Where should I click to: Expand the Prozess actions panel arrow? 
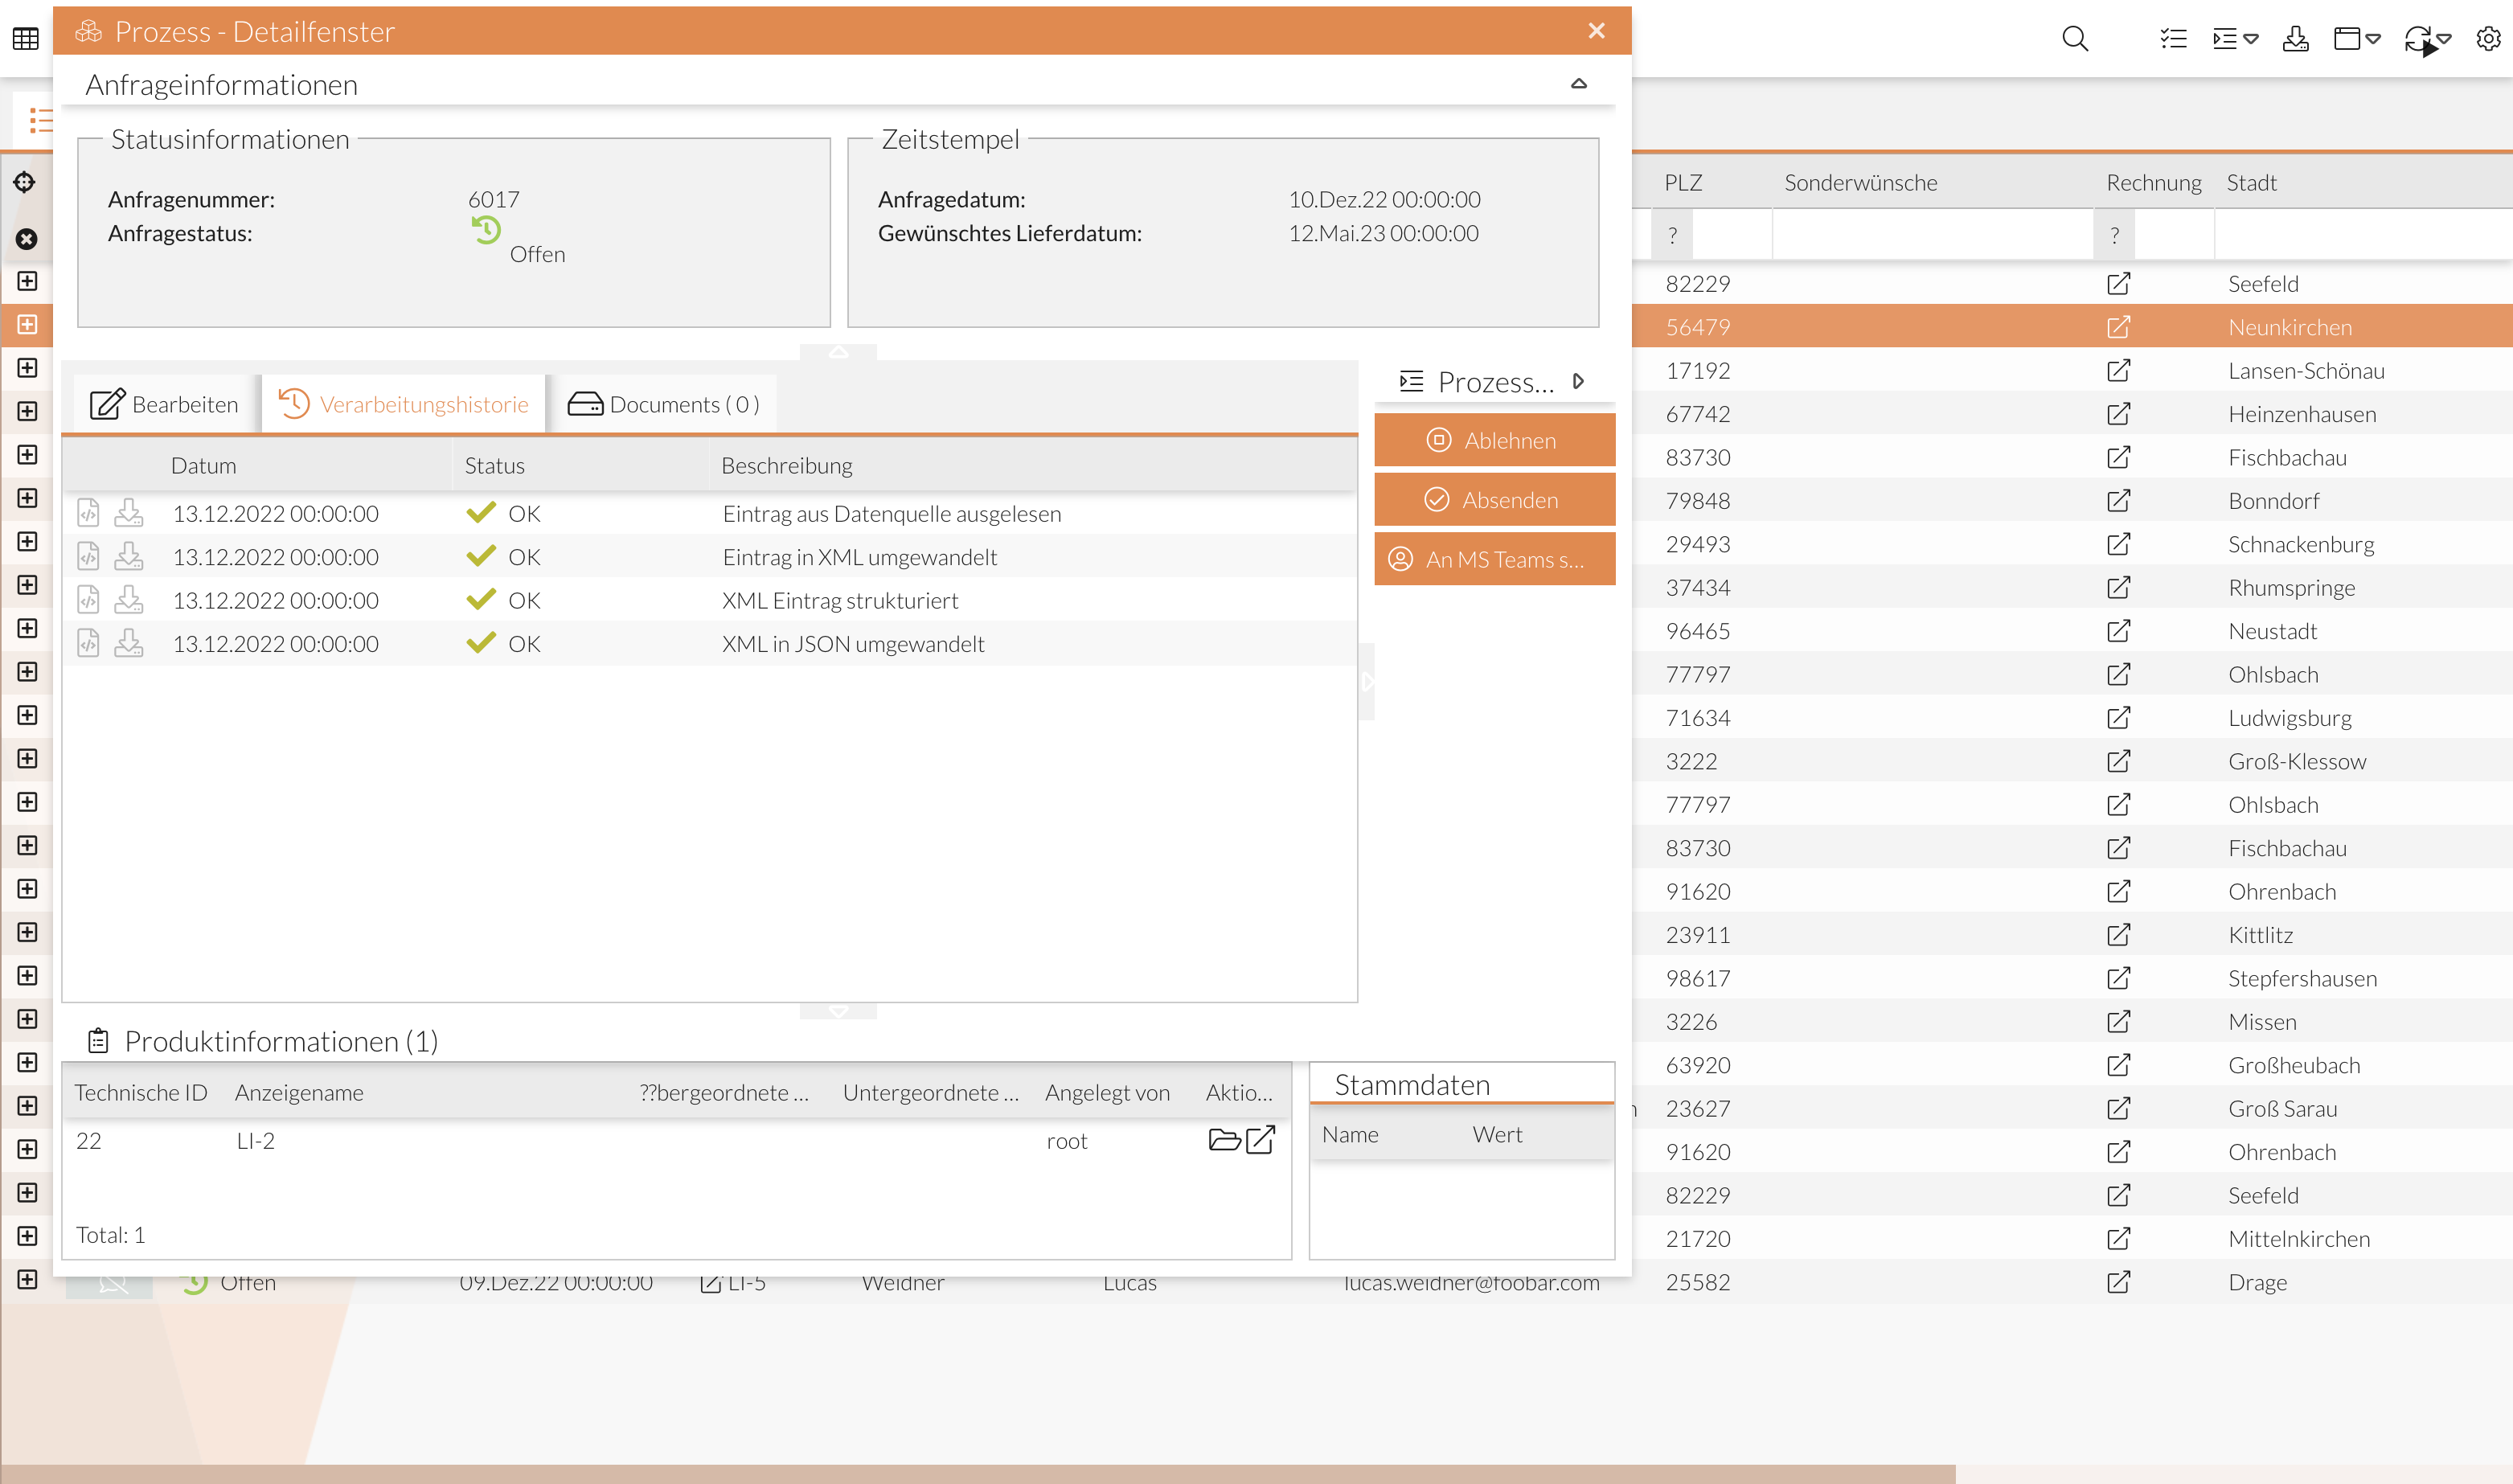pyautogui.click(x=1578, y=381)
